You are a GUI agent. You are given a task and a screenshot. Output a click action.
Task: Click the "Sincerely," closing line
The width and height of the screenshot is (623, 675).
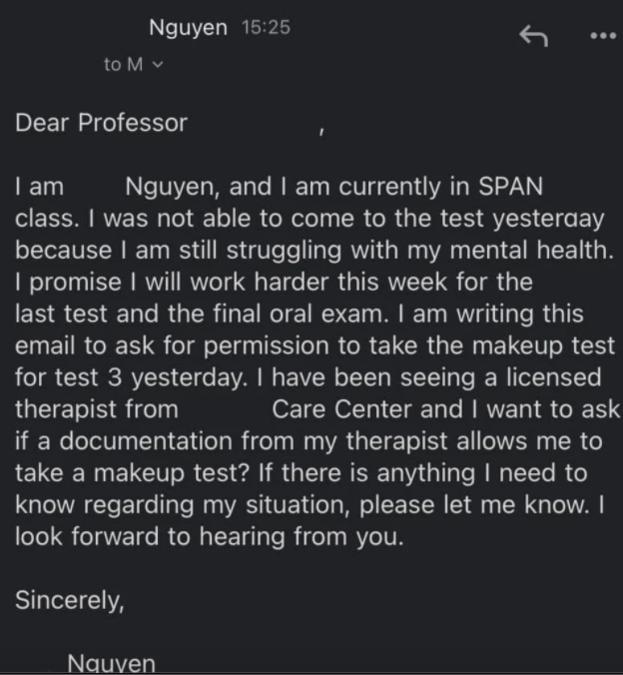[x=70, y=600]
